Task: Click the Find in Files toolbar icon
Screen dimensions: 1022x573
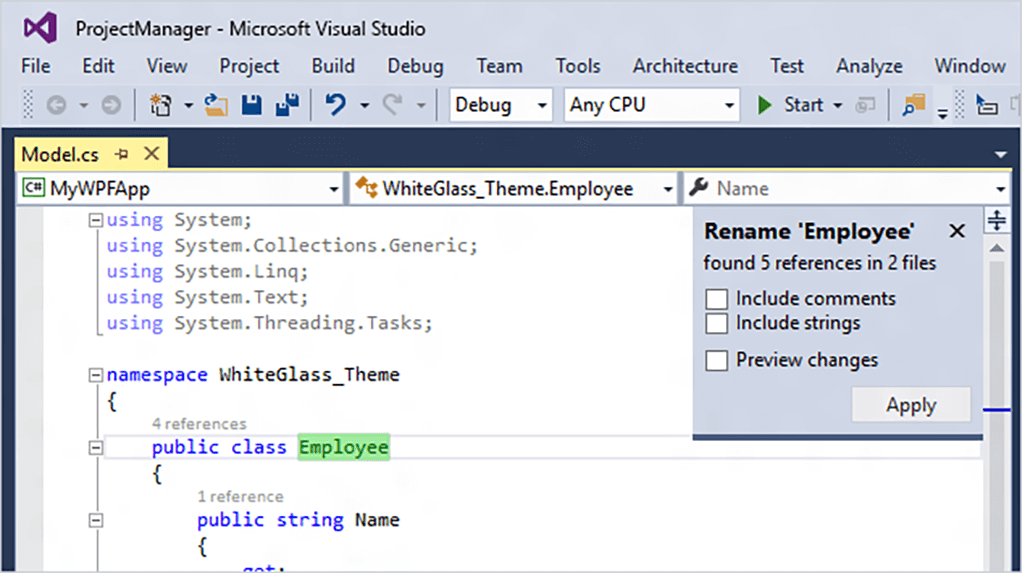Action: [x=913, y=105]
